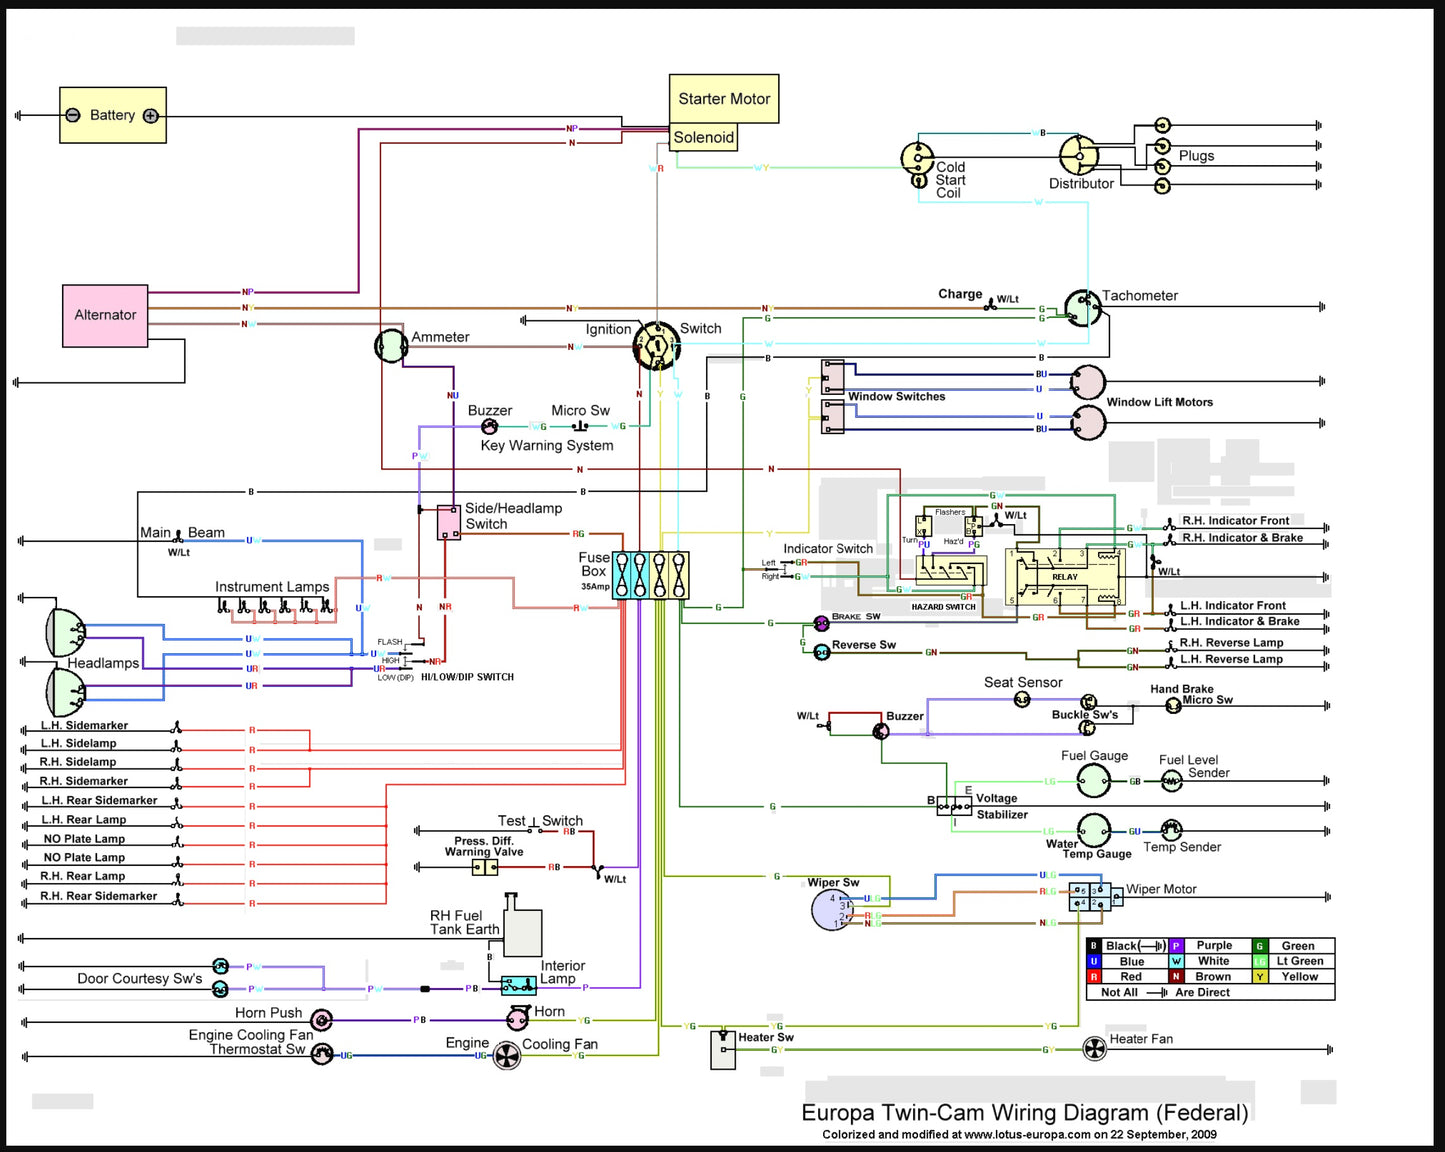Select the pink Alternator block

point(105,315)
